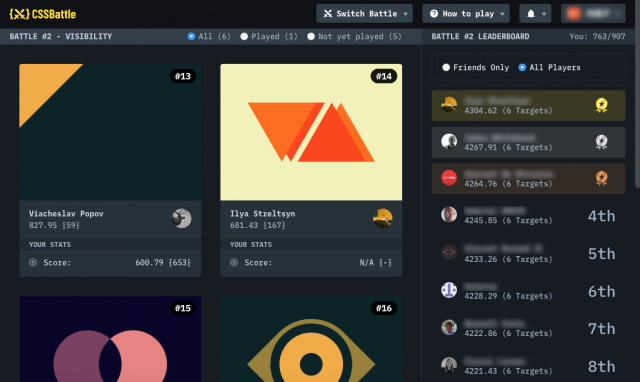Expand the How to play dropdown

(466, 14)
